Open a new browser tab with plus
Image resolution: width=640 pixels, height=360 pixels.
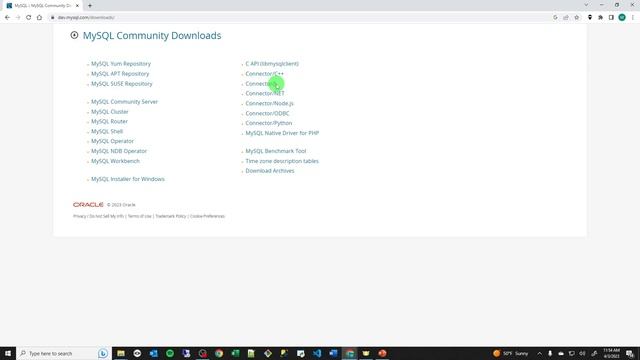[x=90, y=6]
